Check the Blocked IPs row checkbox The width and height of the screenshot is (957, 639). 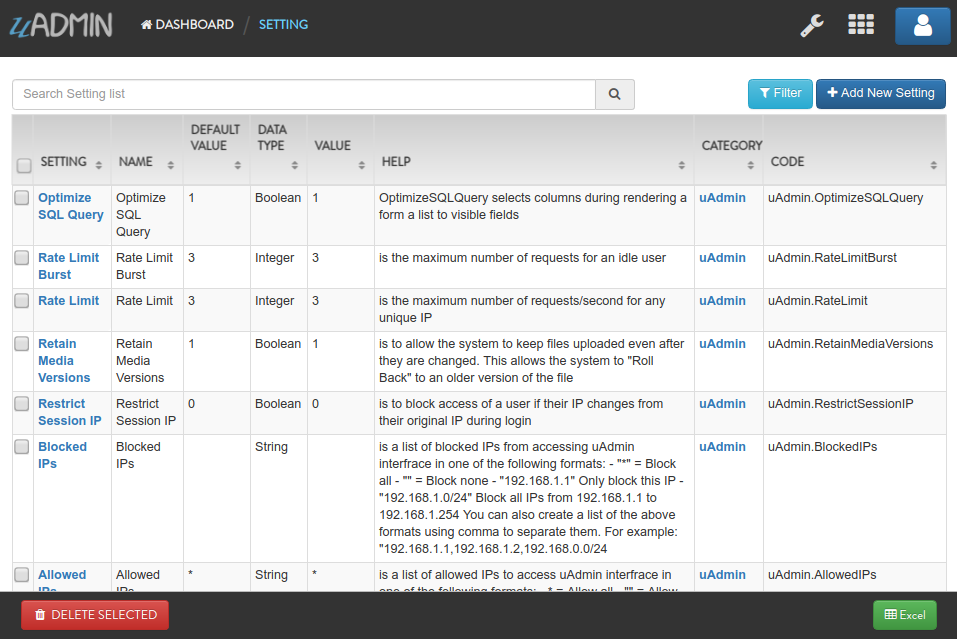(x=21, y=447)
